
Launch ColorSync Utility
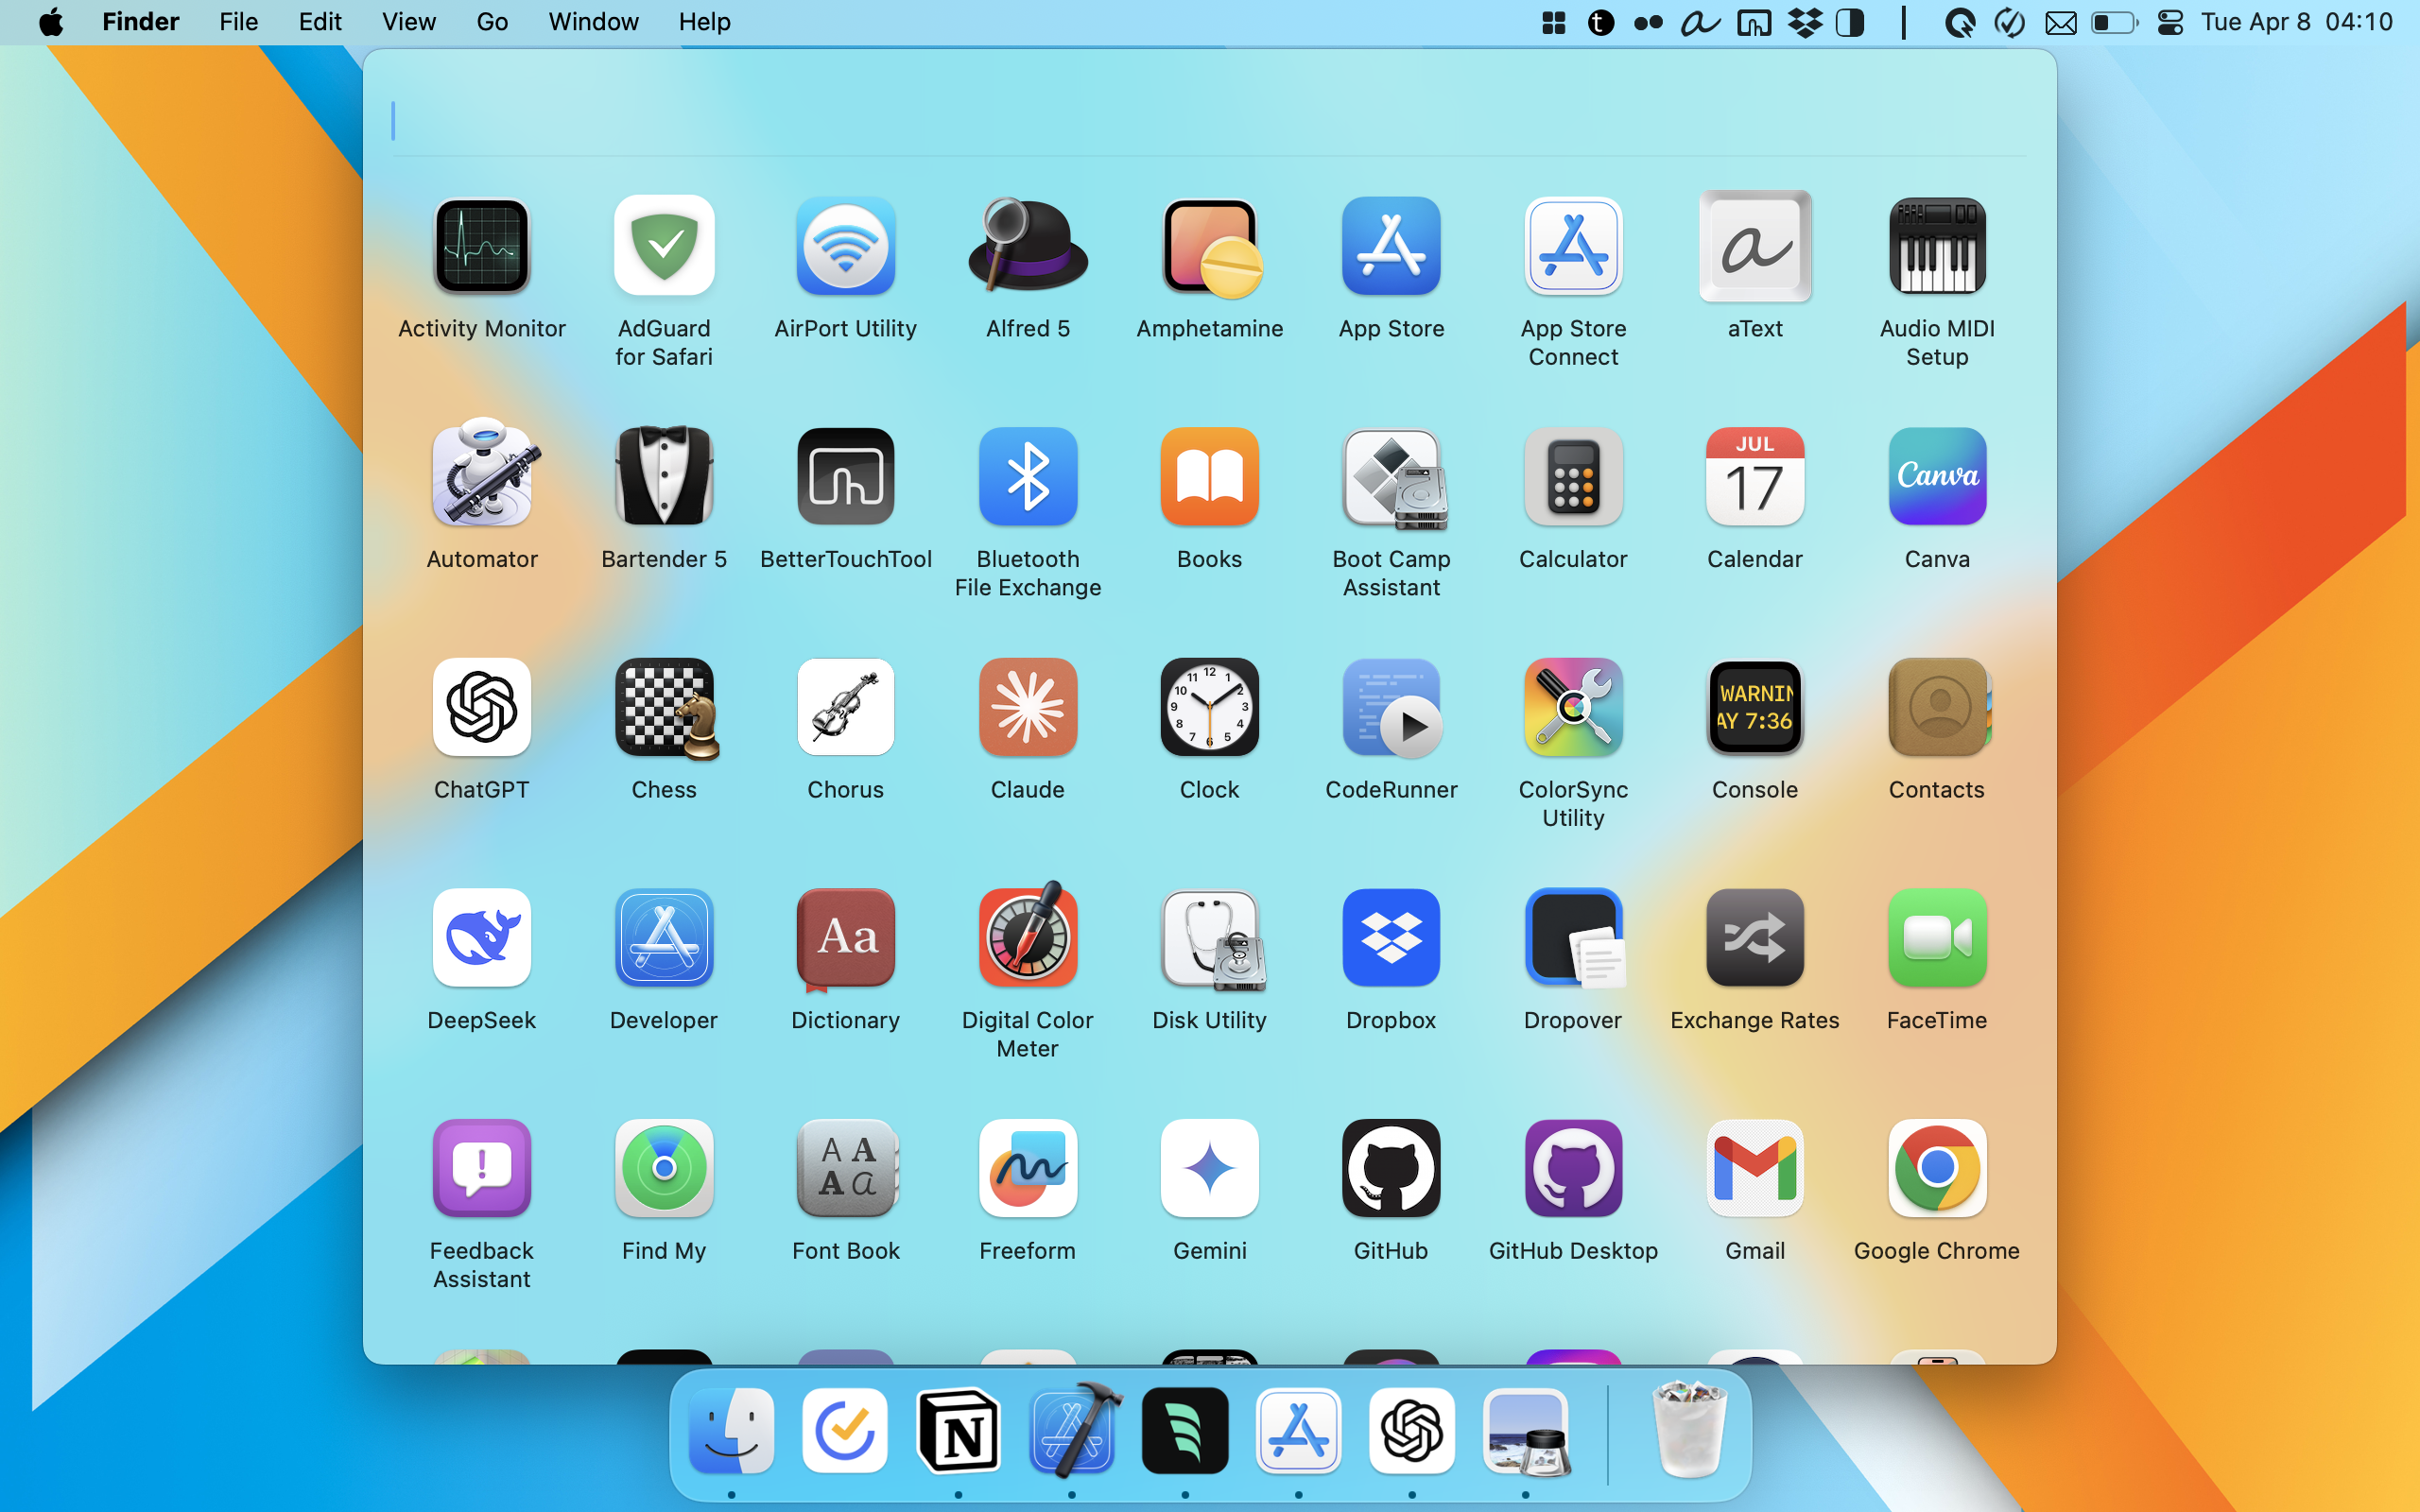pyautogui.click(x=1572, y=707)
